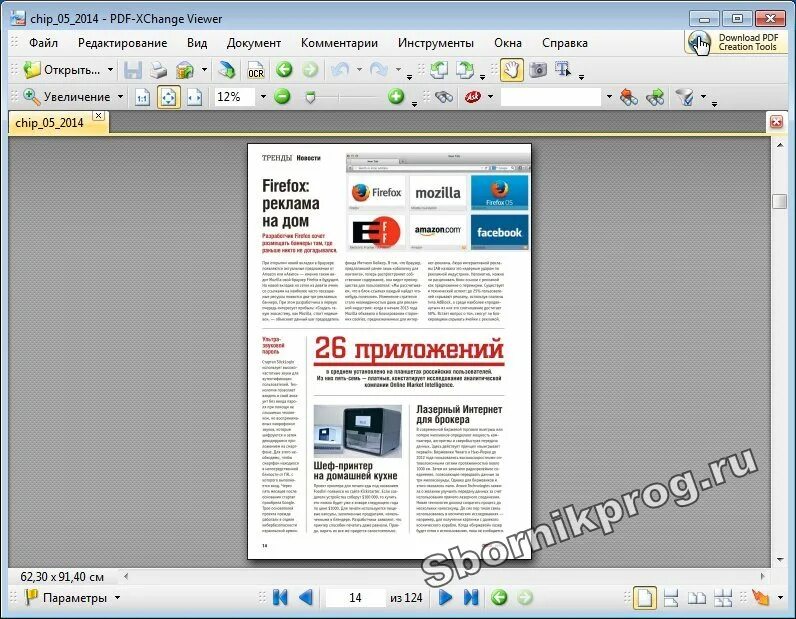Screen dimensions: 796x619
Task: Toggle Fit Width zoom mode
Action: point(194,97)
